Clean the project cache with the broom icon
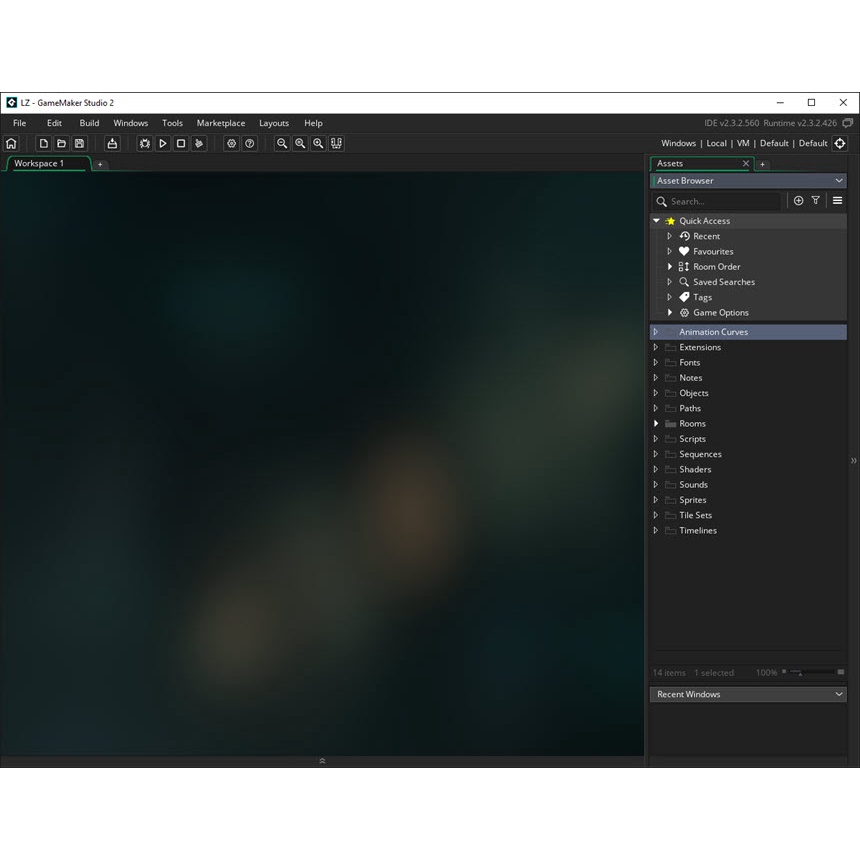This screenshot has height=860, width=860. pyautogui.click(x=198, y=143)
